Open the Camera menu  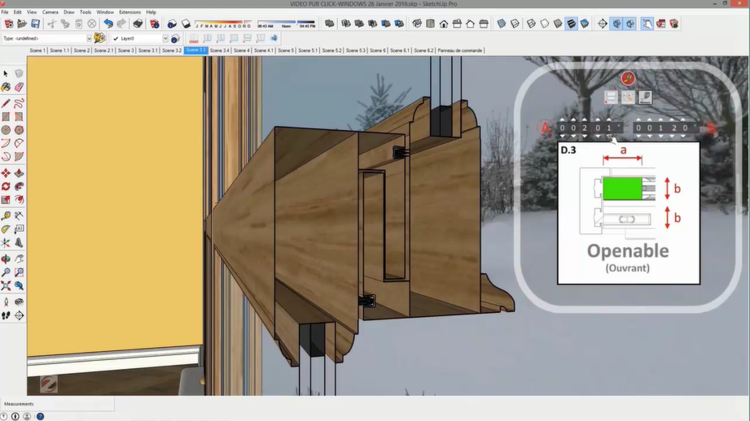pyautogui.click(x=50, y=12)
